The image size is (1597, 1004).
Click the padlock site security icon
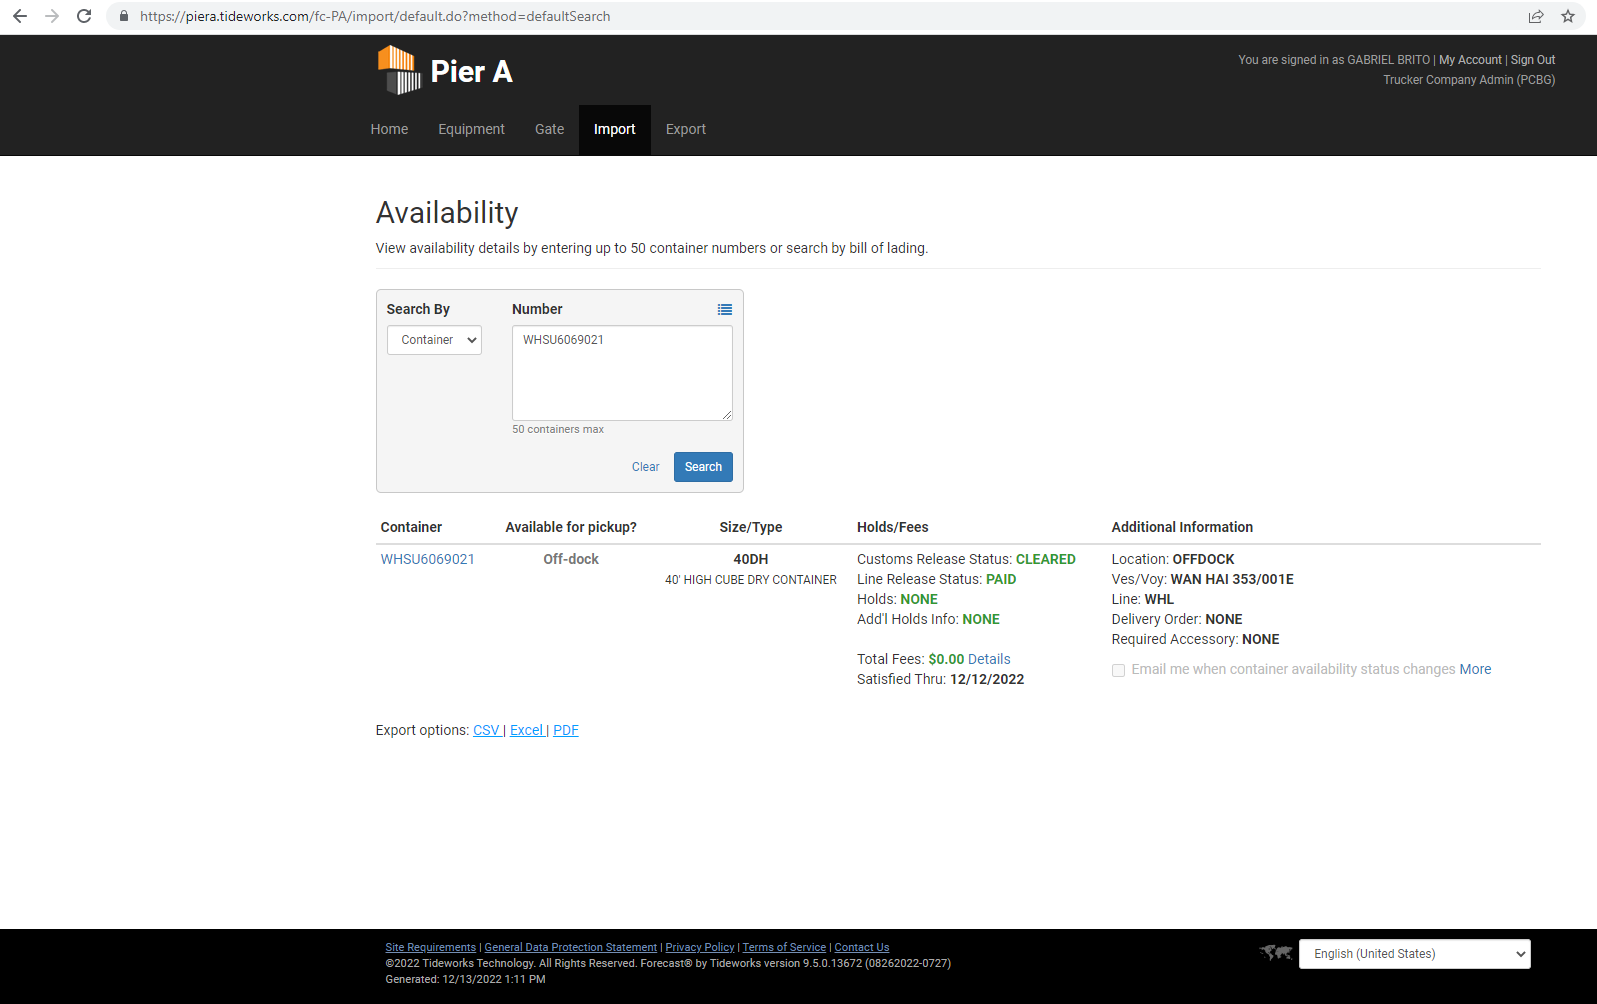[x=124, y=16]
